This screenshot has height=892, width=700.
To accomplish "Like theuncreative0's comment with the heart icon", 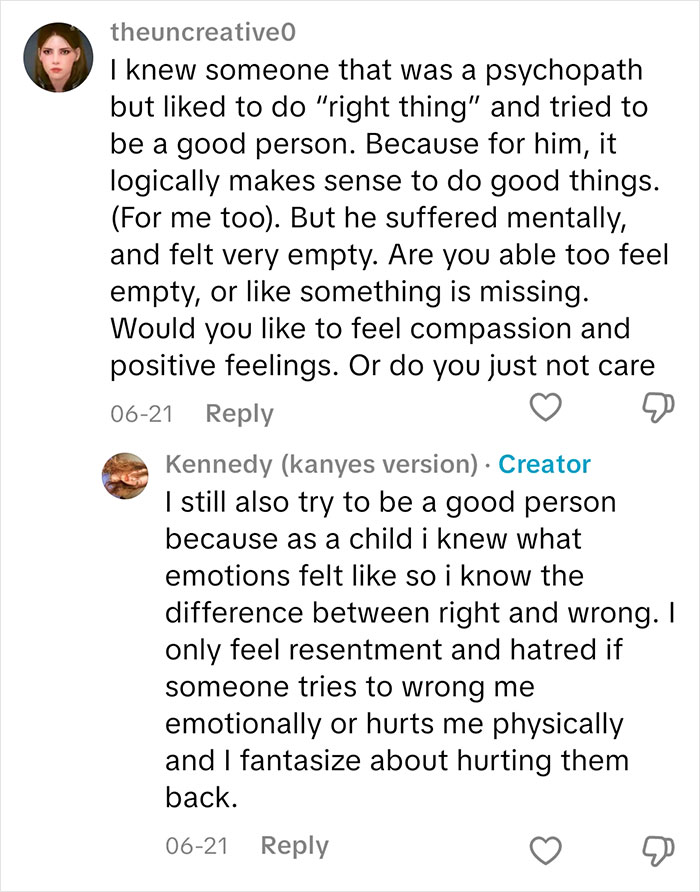I will click(545, 406).
